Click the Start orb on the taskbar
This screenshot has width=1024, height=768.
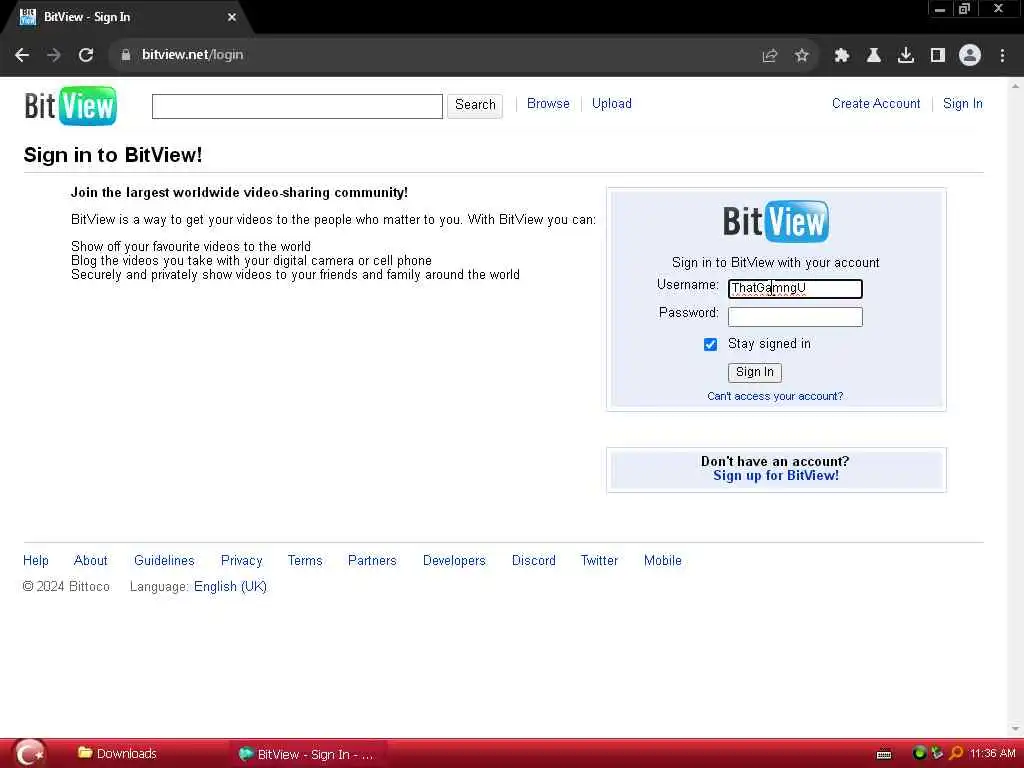coord(29,754)
